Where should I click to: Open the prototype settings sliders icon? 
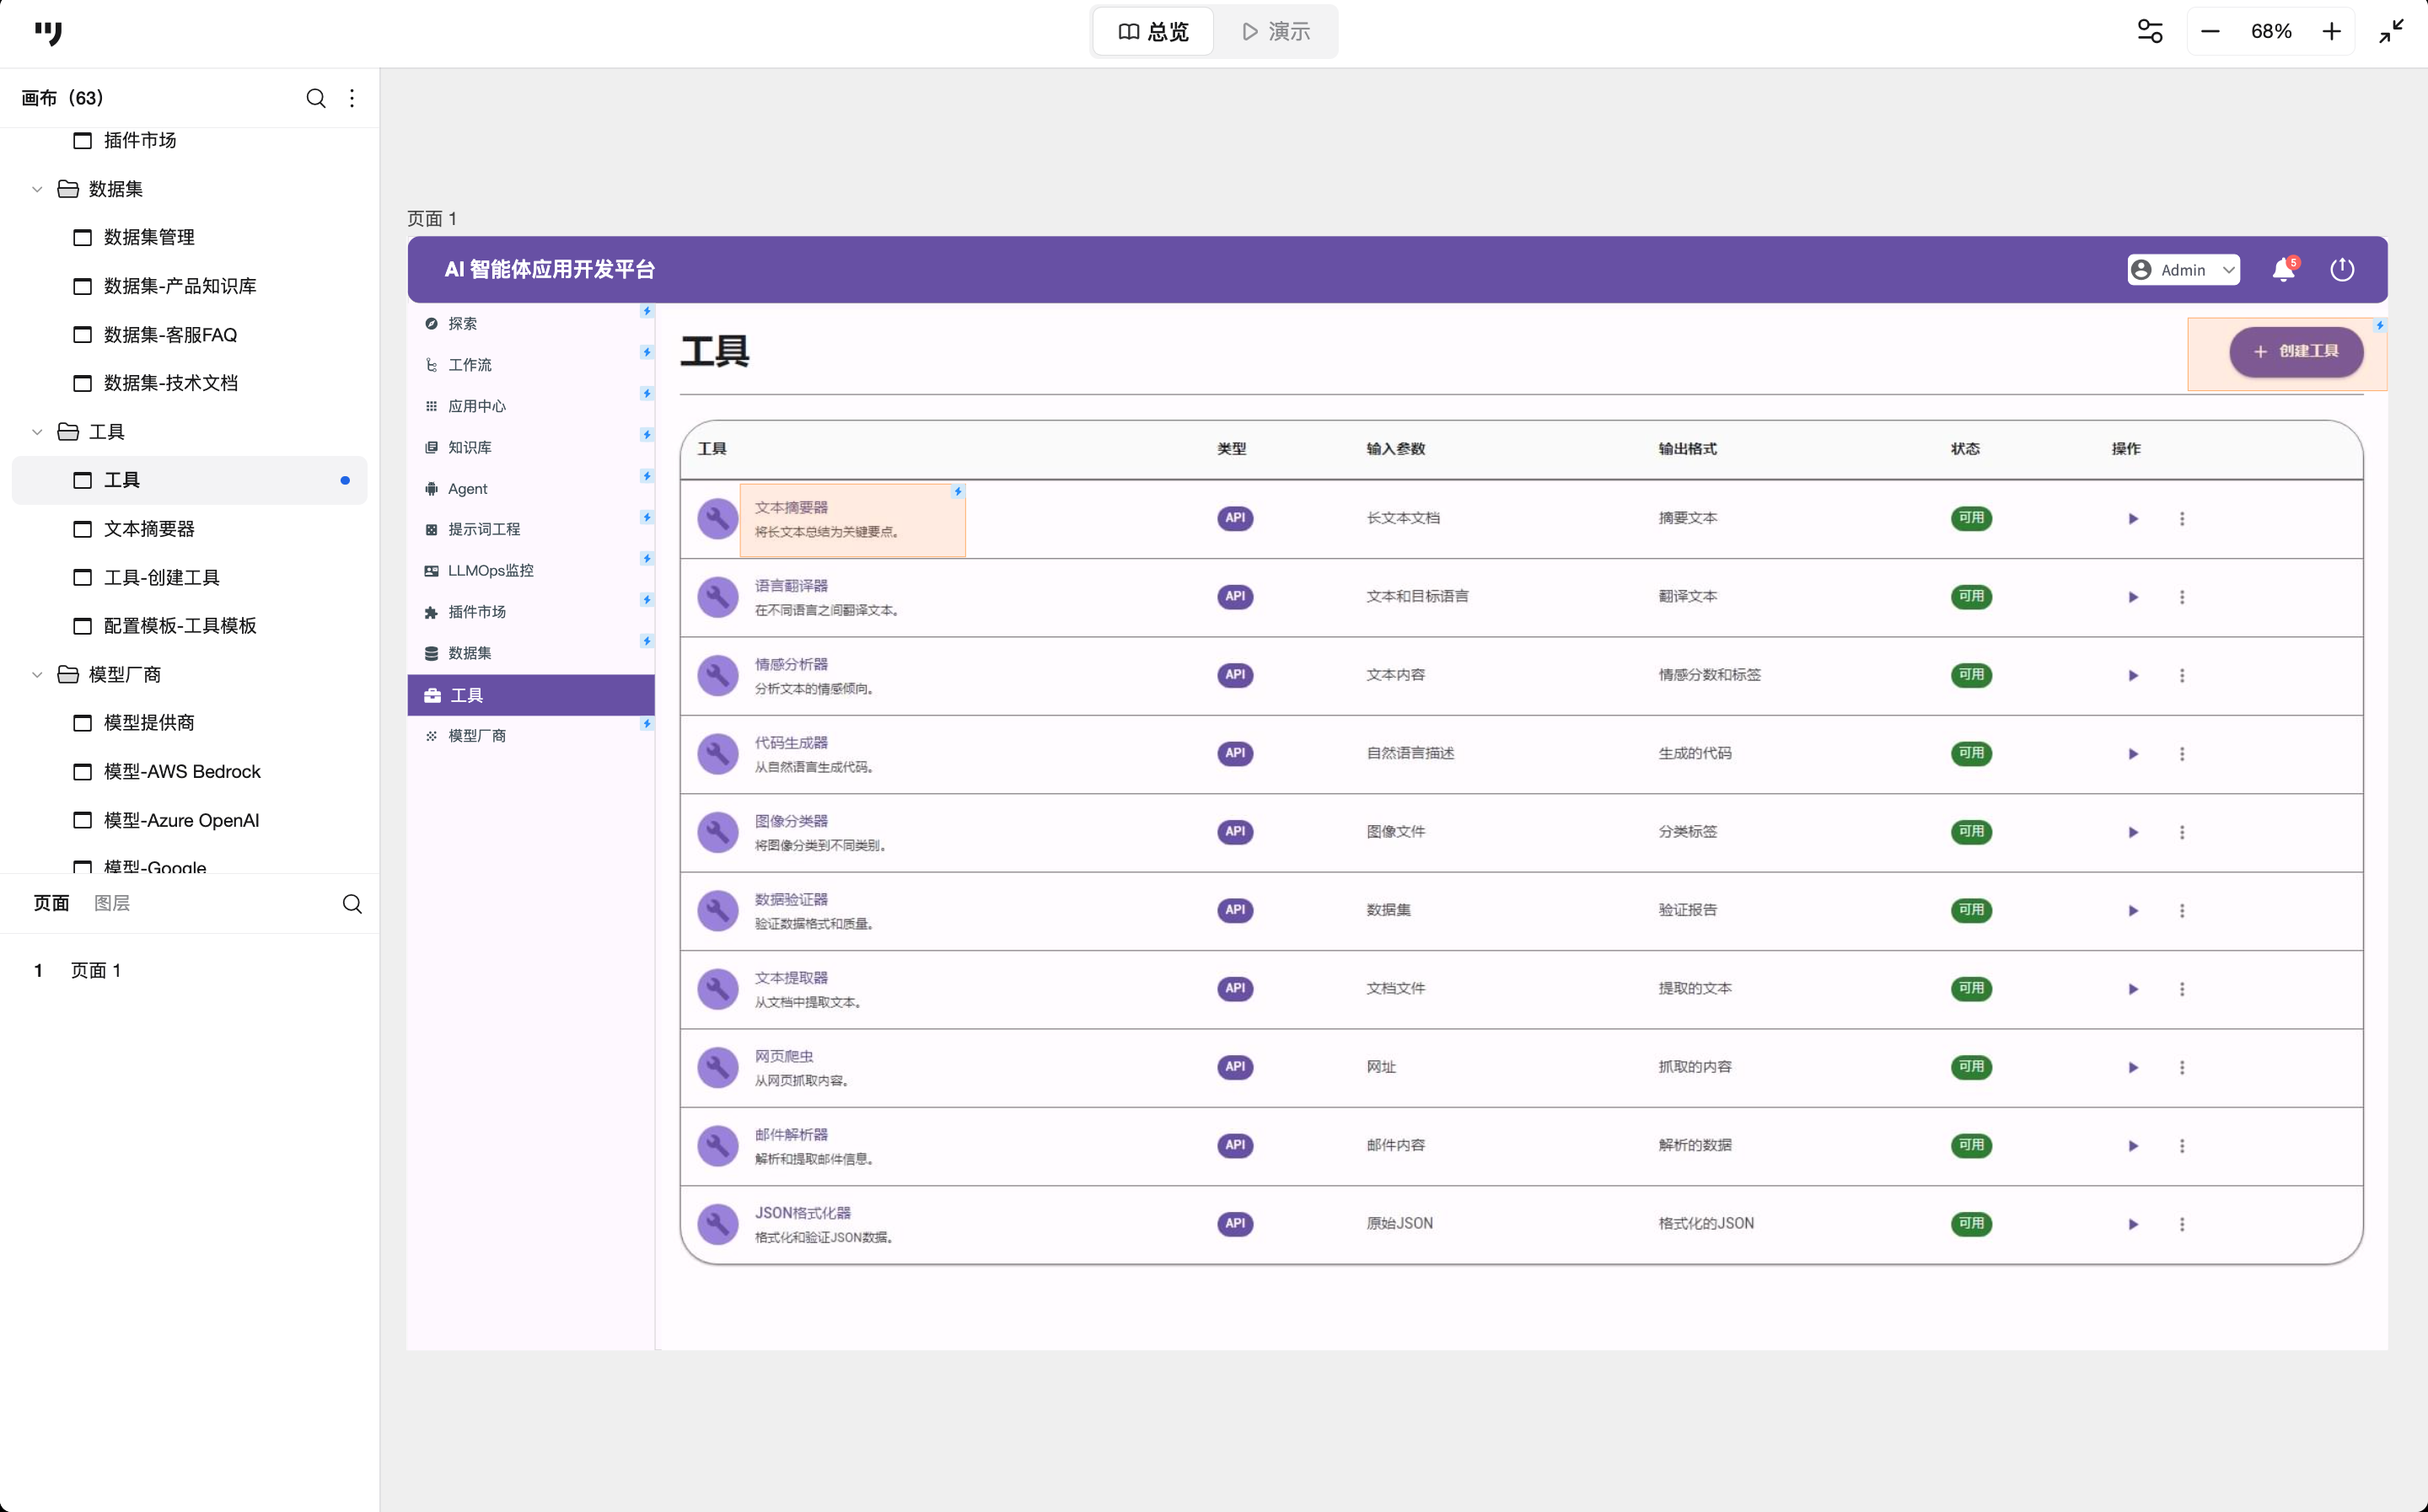coord(2150,32)
